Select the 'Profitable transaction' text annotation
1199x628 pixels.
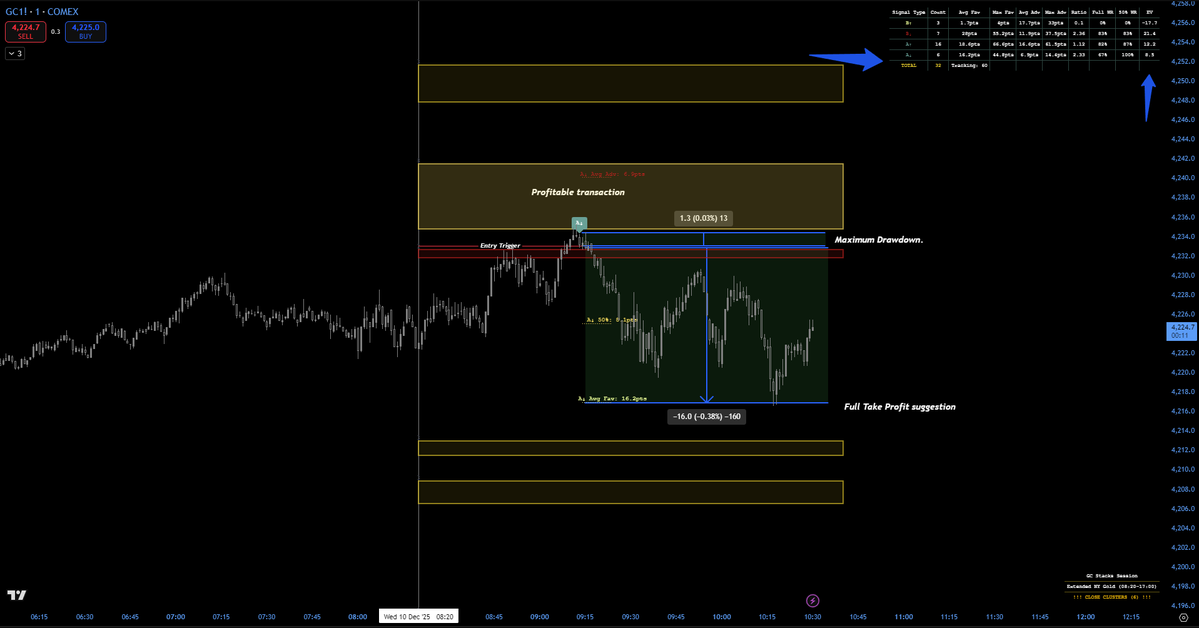[578, 192]
